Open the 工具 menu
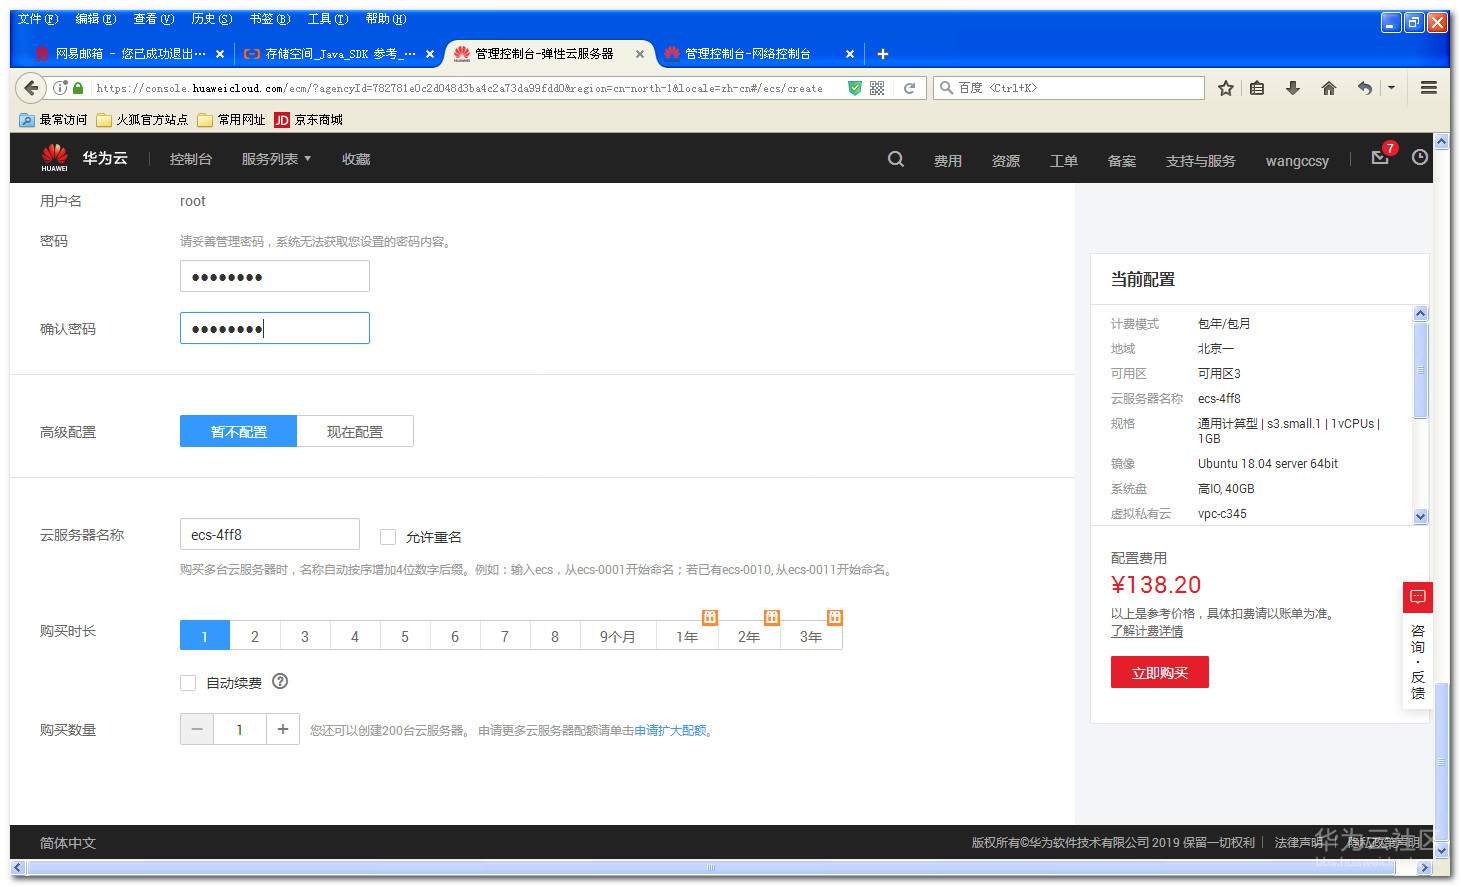This screenshot has width=1461, height=887. [x=328, y=19]
